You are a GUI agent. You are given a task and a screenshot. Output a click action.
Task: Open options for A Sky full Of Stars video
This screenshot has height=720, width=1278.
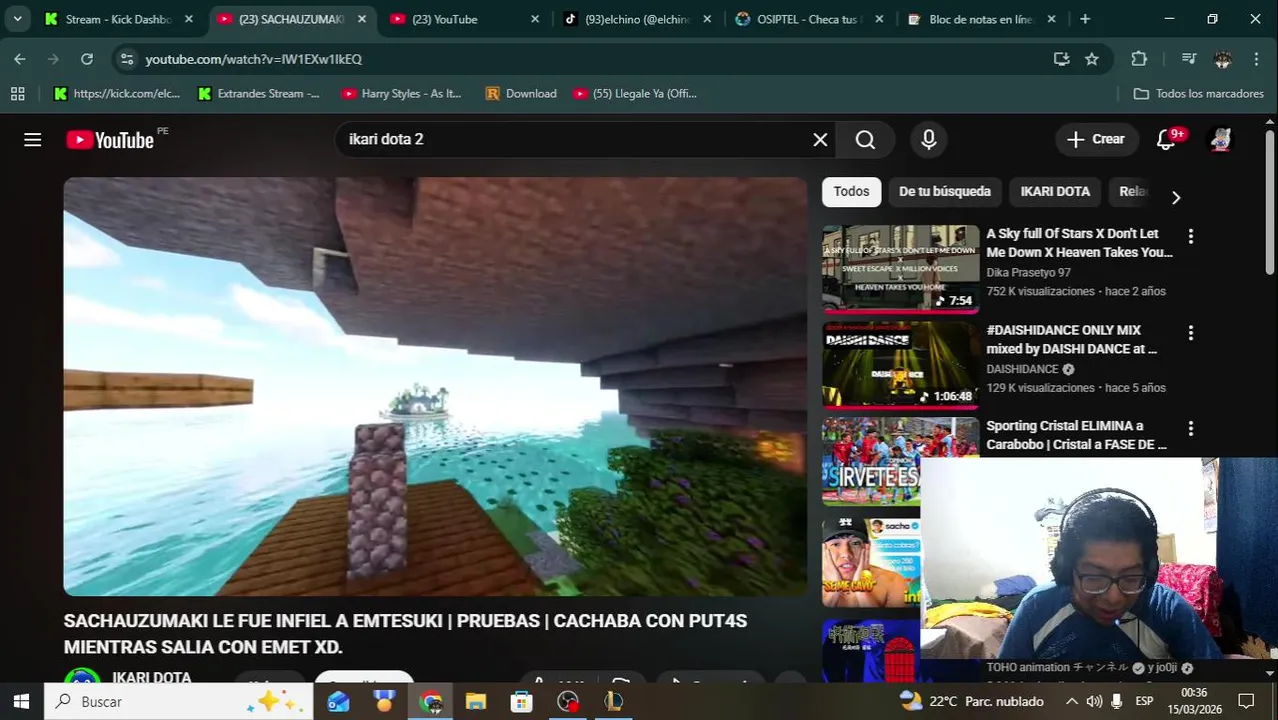click(x=1190, y=236)
